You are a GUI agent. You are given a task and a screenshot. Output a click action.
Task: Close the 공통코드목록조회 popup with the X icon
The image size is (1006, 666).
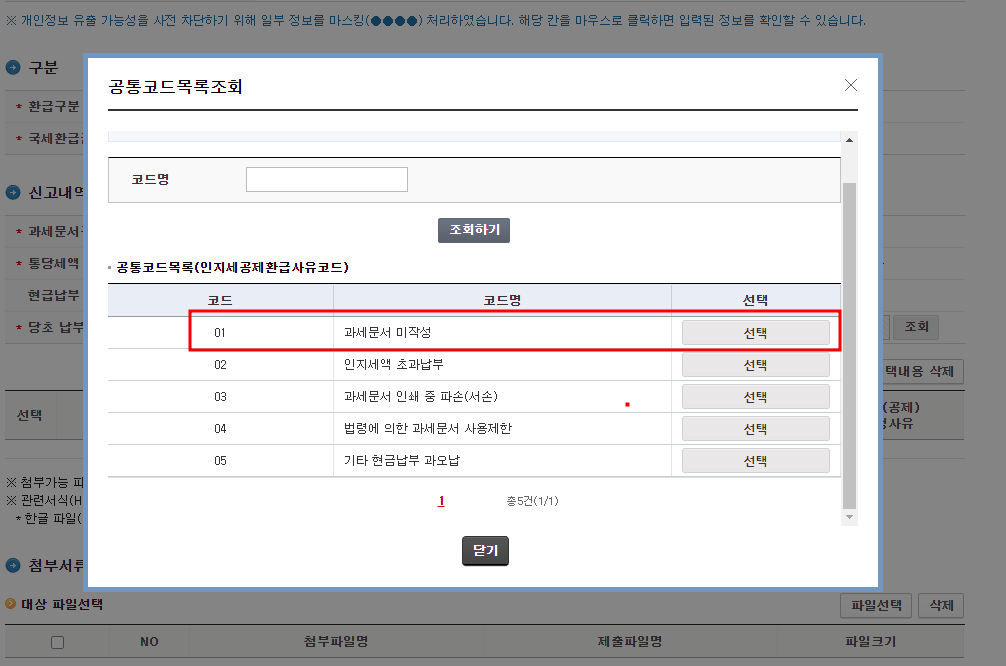851,85
